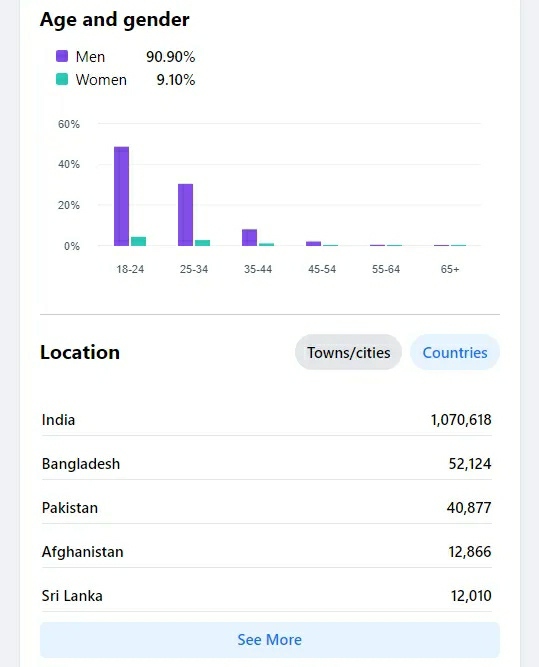This screenshot has height=667, width=539.
Task: Select the teal Women bar for 18-24
Action: tap(138, 241)
